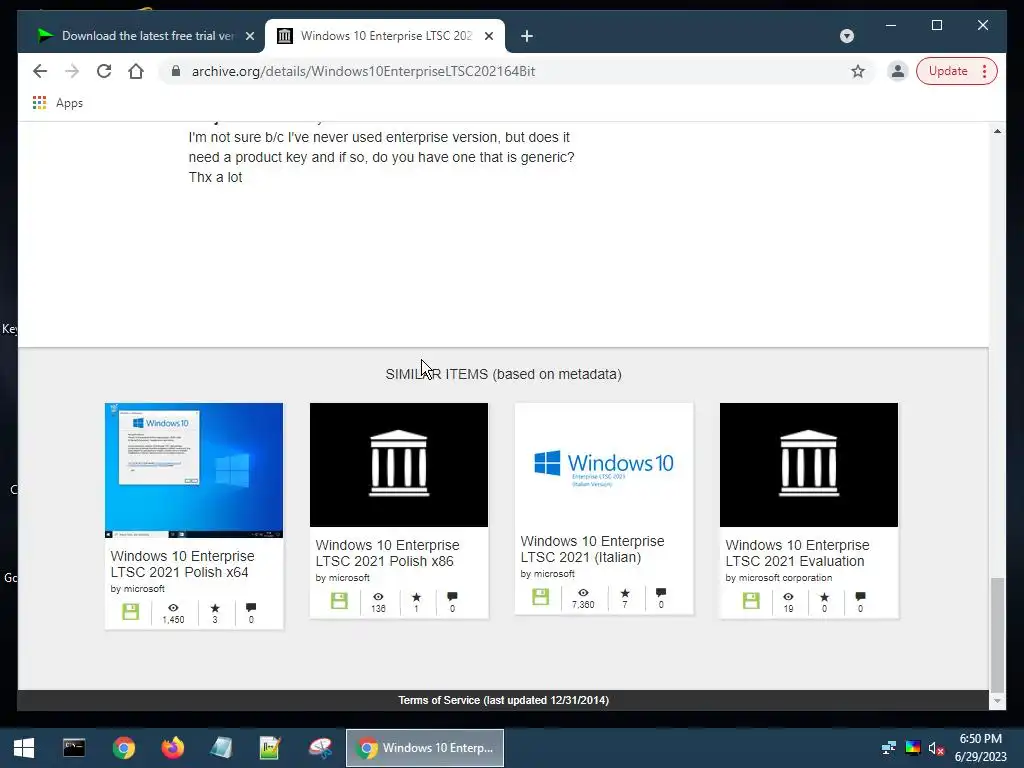Click the muted volume icon in the system tray
Screen dimensions: 1024x768
[x=936, y=748]
